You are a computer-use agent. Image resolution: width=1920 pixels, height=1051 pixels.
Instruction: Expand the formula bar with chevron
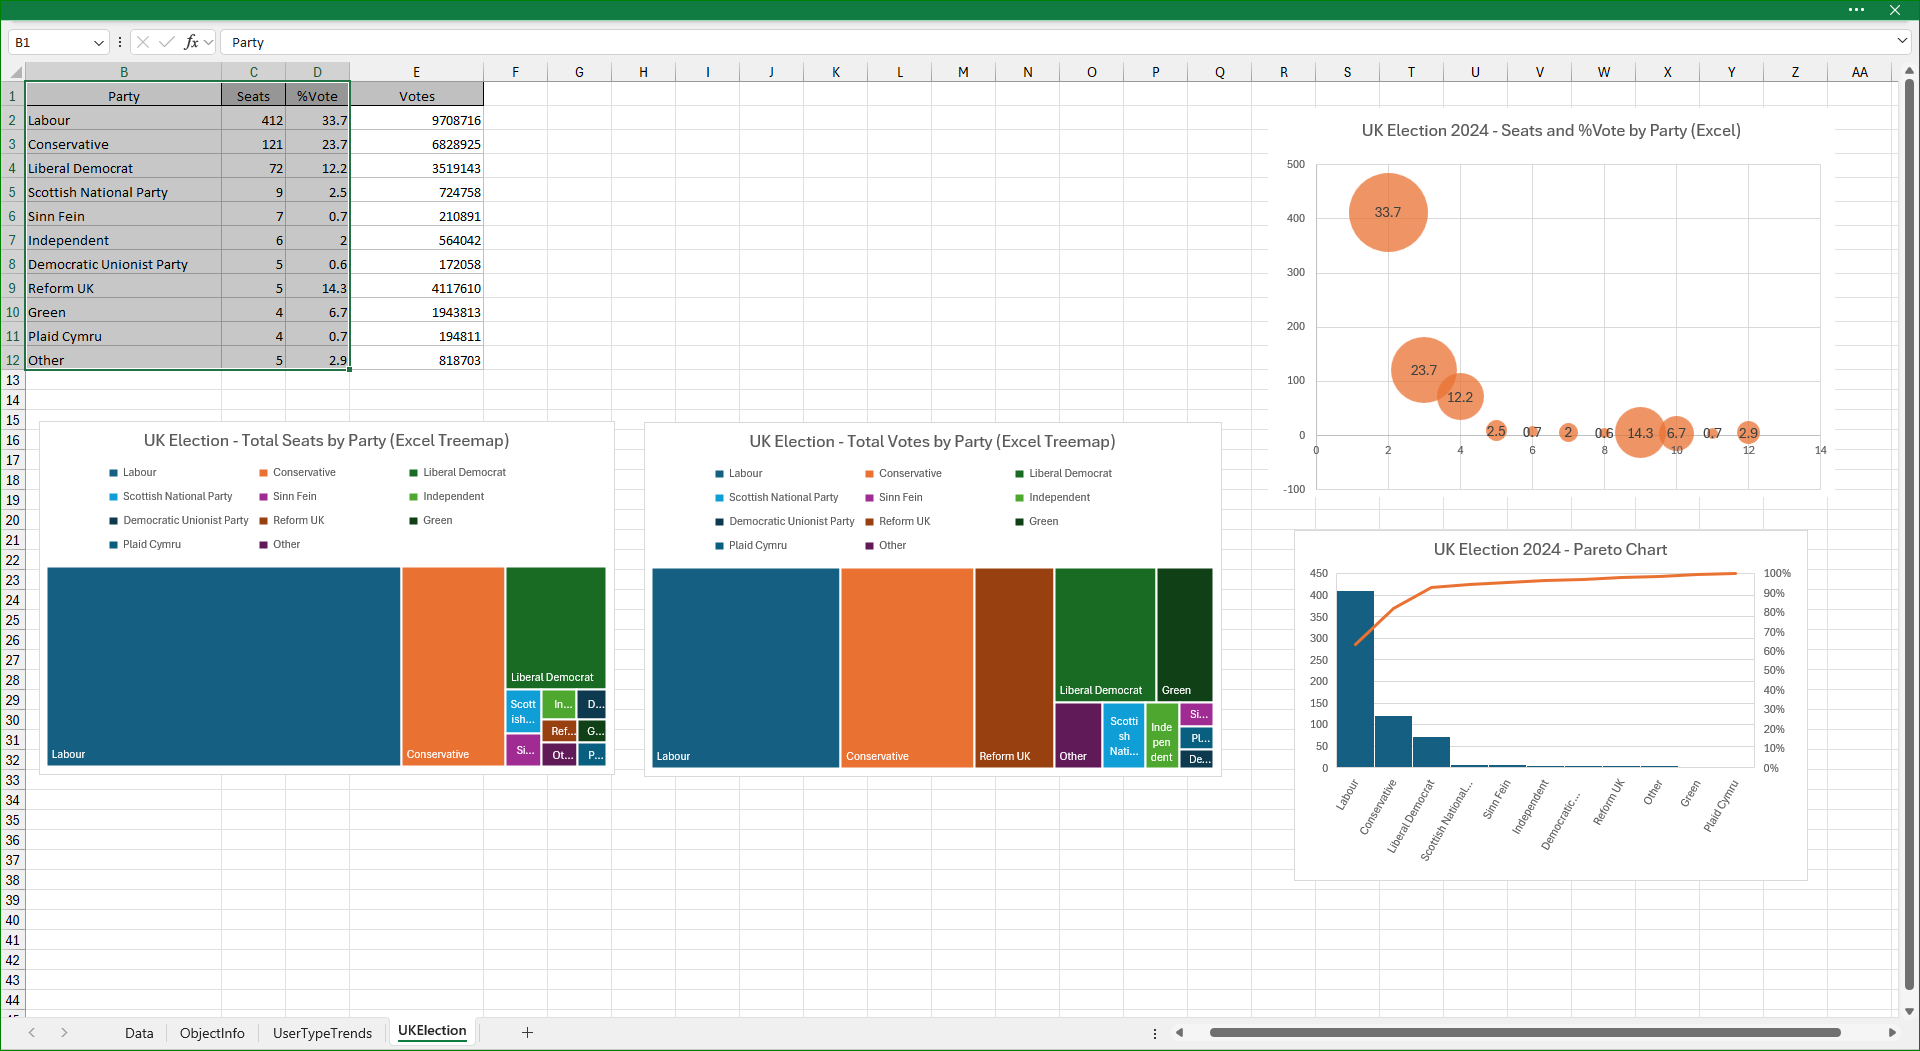point(1901,41)
